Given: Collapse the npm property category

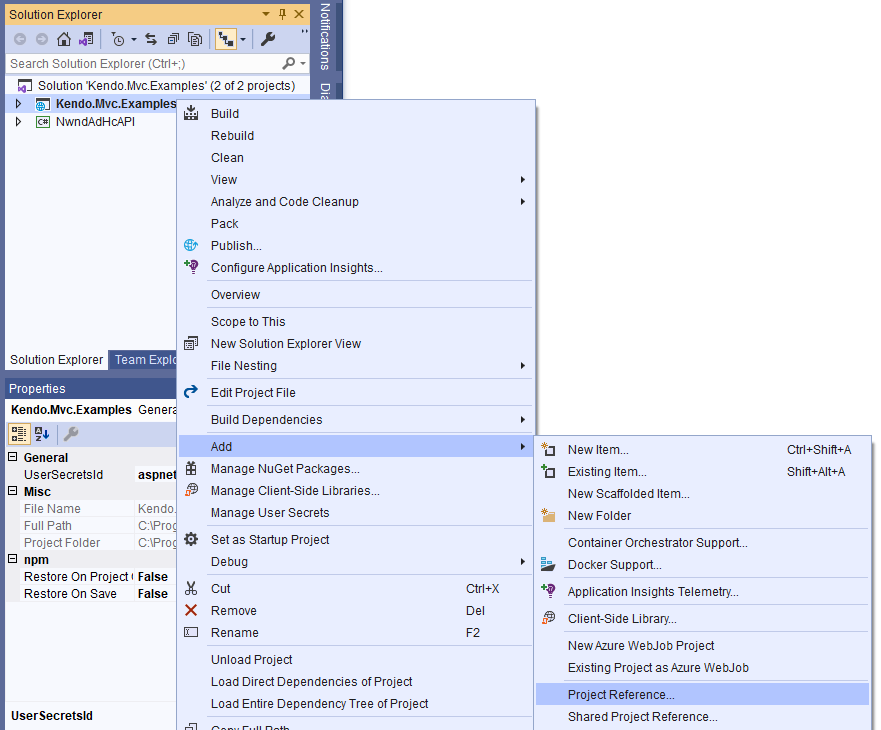Looking at the screenshot, I should point(12,559).
